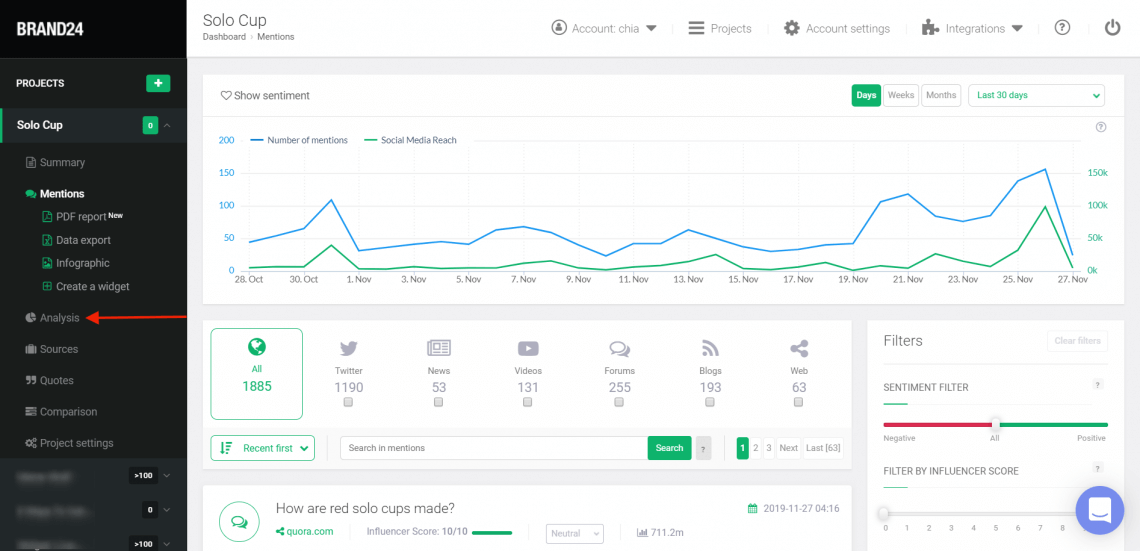Check the Forums source checkbox

(x=619, y=402)
